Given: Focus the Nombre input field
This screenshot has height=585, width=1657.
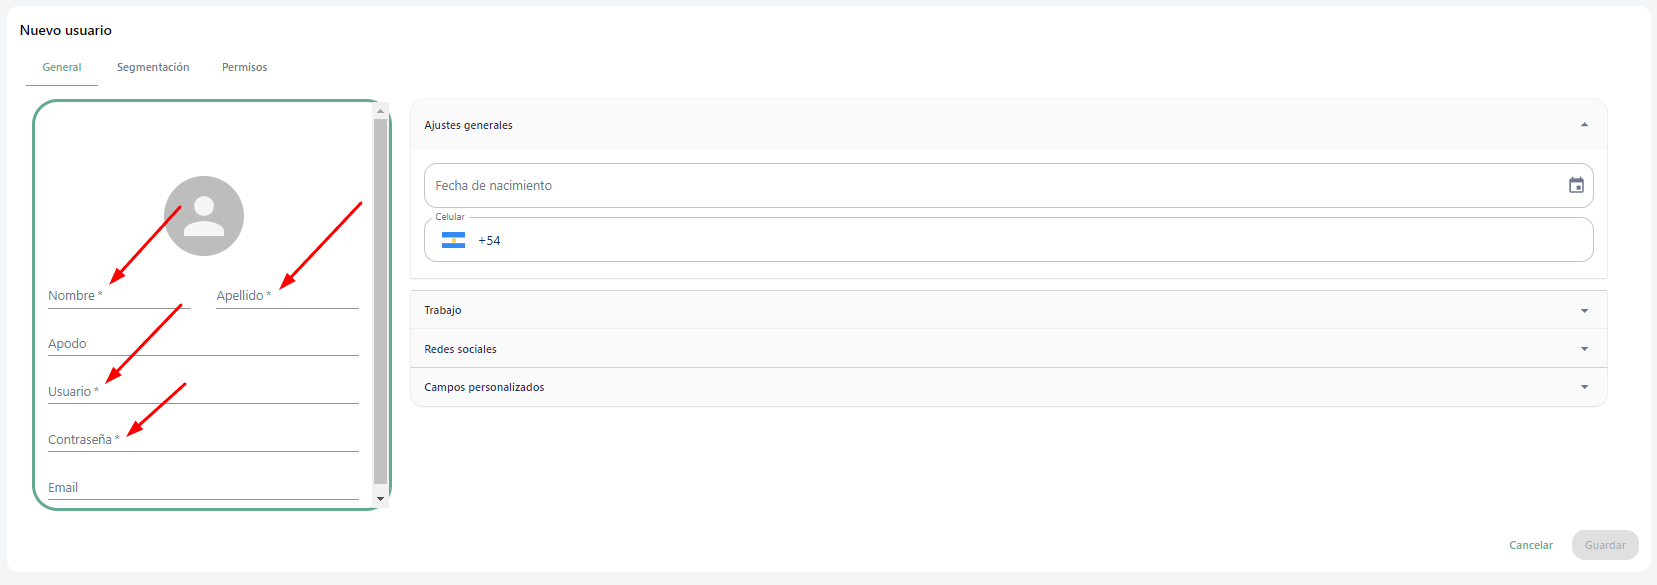Looking at the screenshot, I should pos(119,295).
